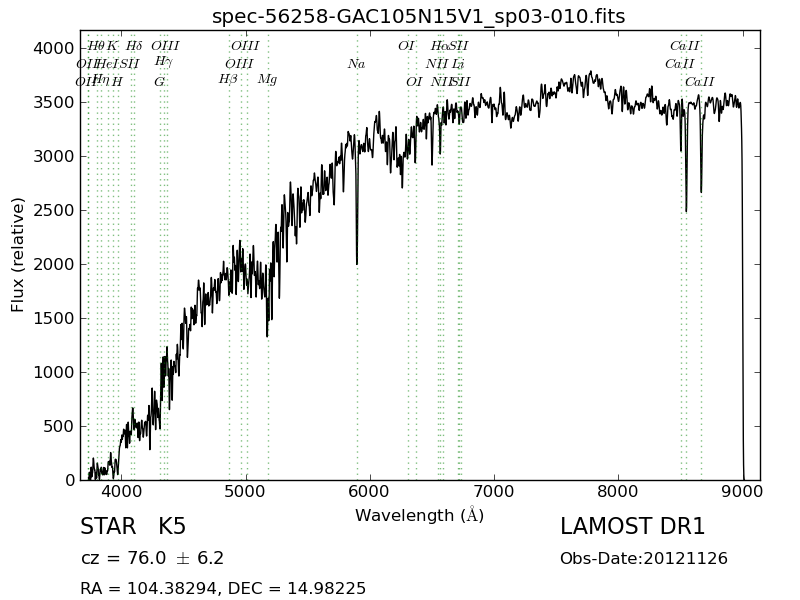Click the plot title spec-56258-GAC105N15V1_sp03-010.fits
The image size is (800, 600).
click(418, 17)
